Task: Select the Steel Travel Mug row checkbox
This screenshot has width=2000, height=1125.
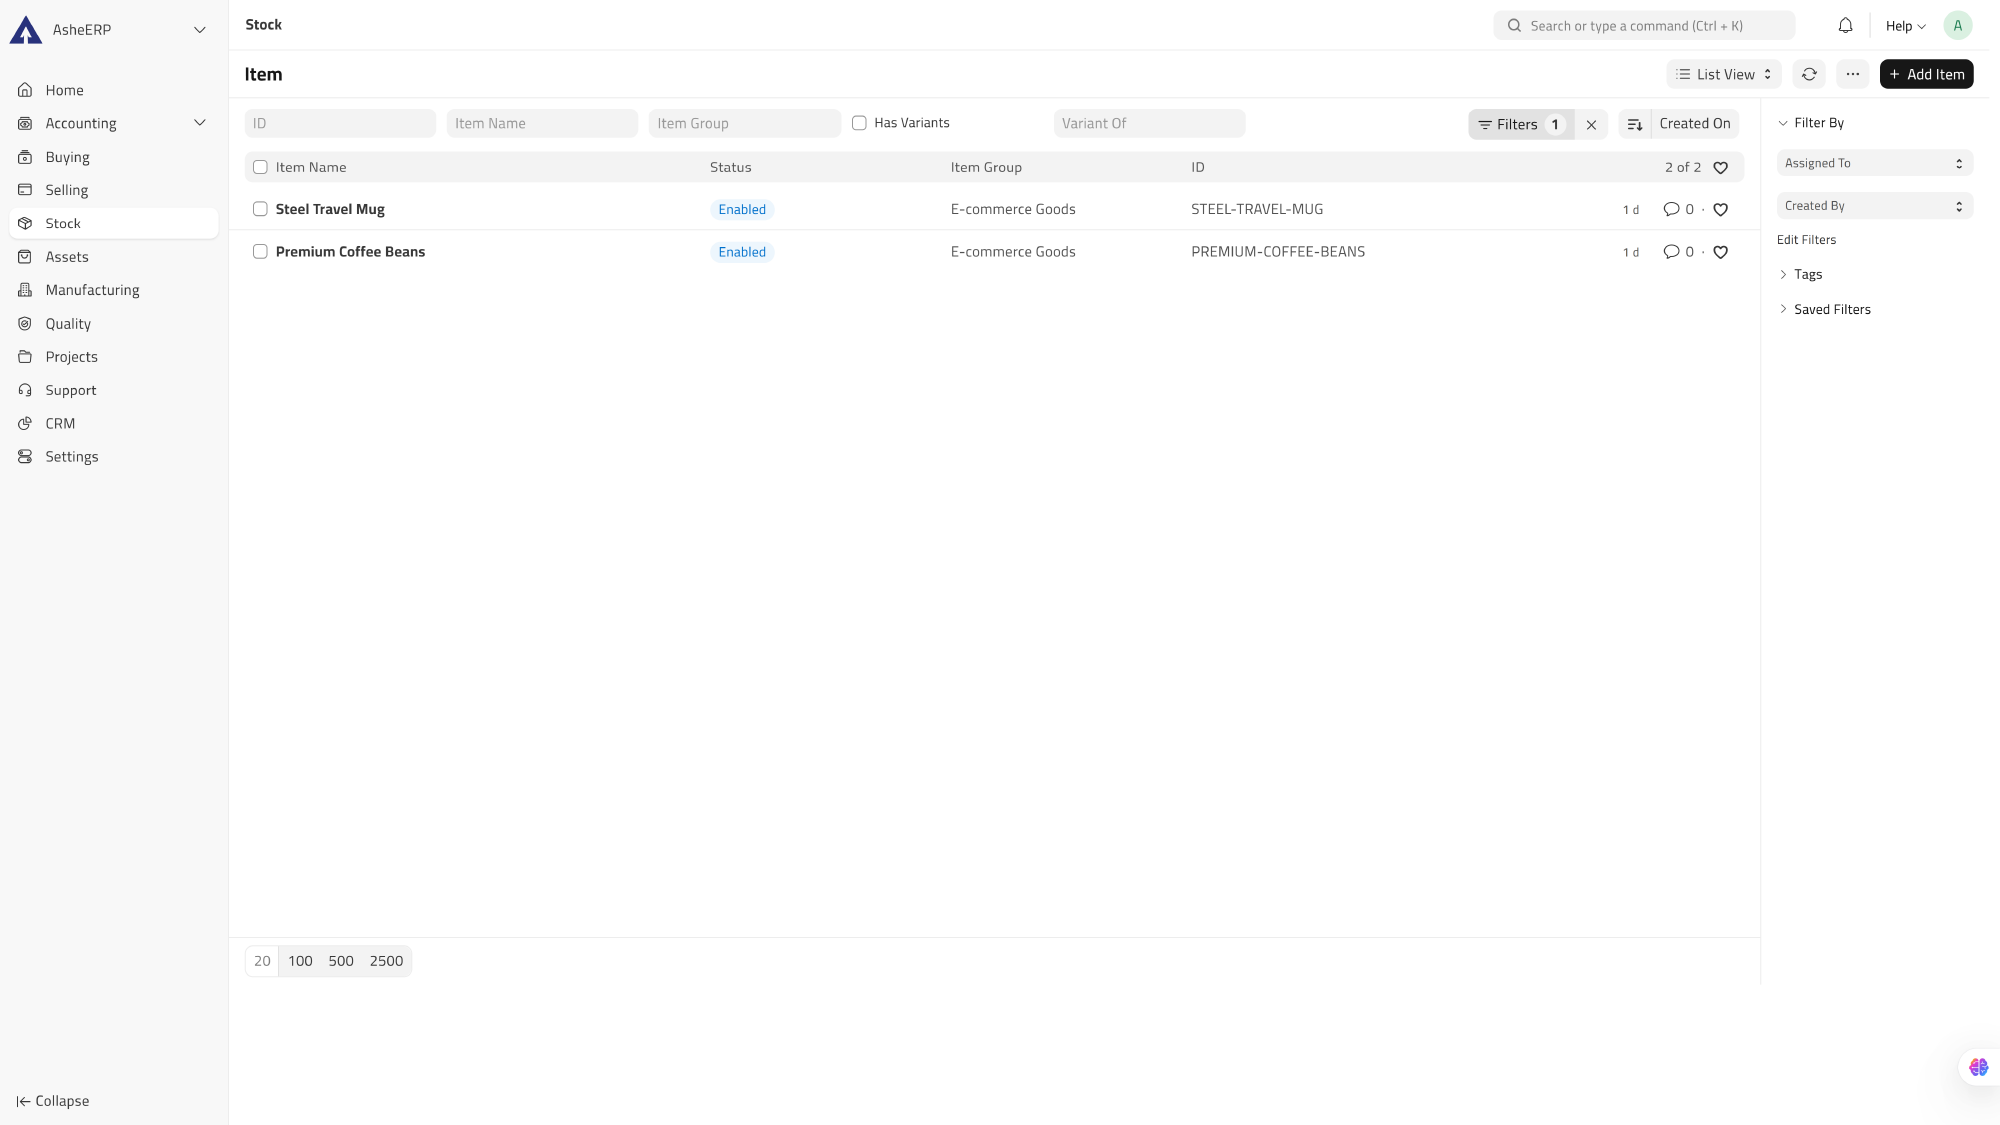Action: 260,209
